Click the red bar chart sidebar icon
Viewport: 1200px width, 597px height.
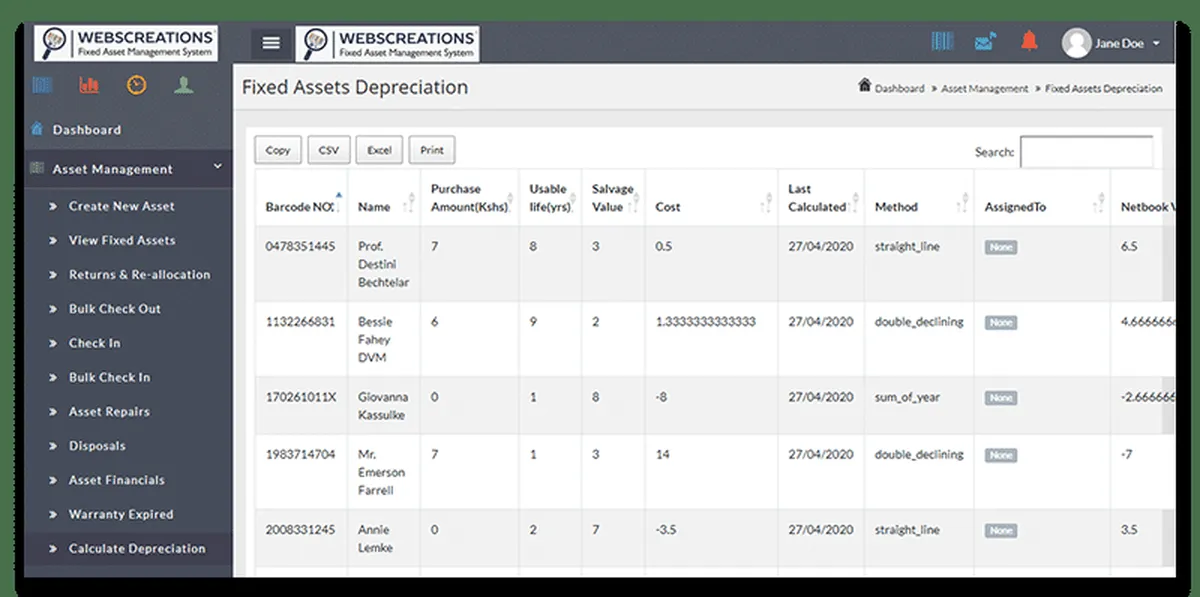pos(90,86)
